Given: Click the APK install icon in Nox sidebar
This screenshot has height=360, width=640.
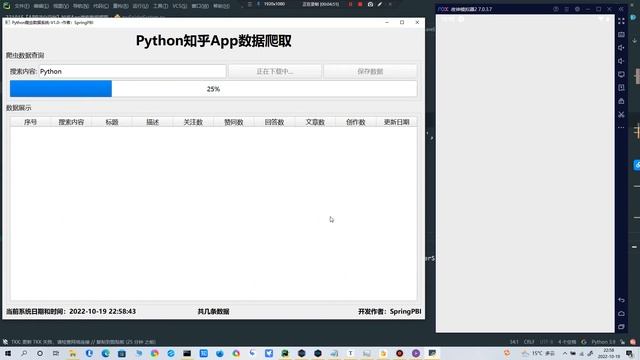Looking at the screenshot, I should (621, 88).
